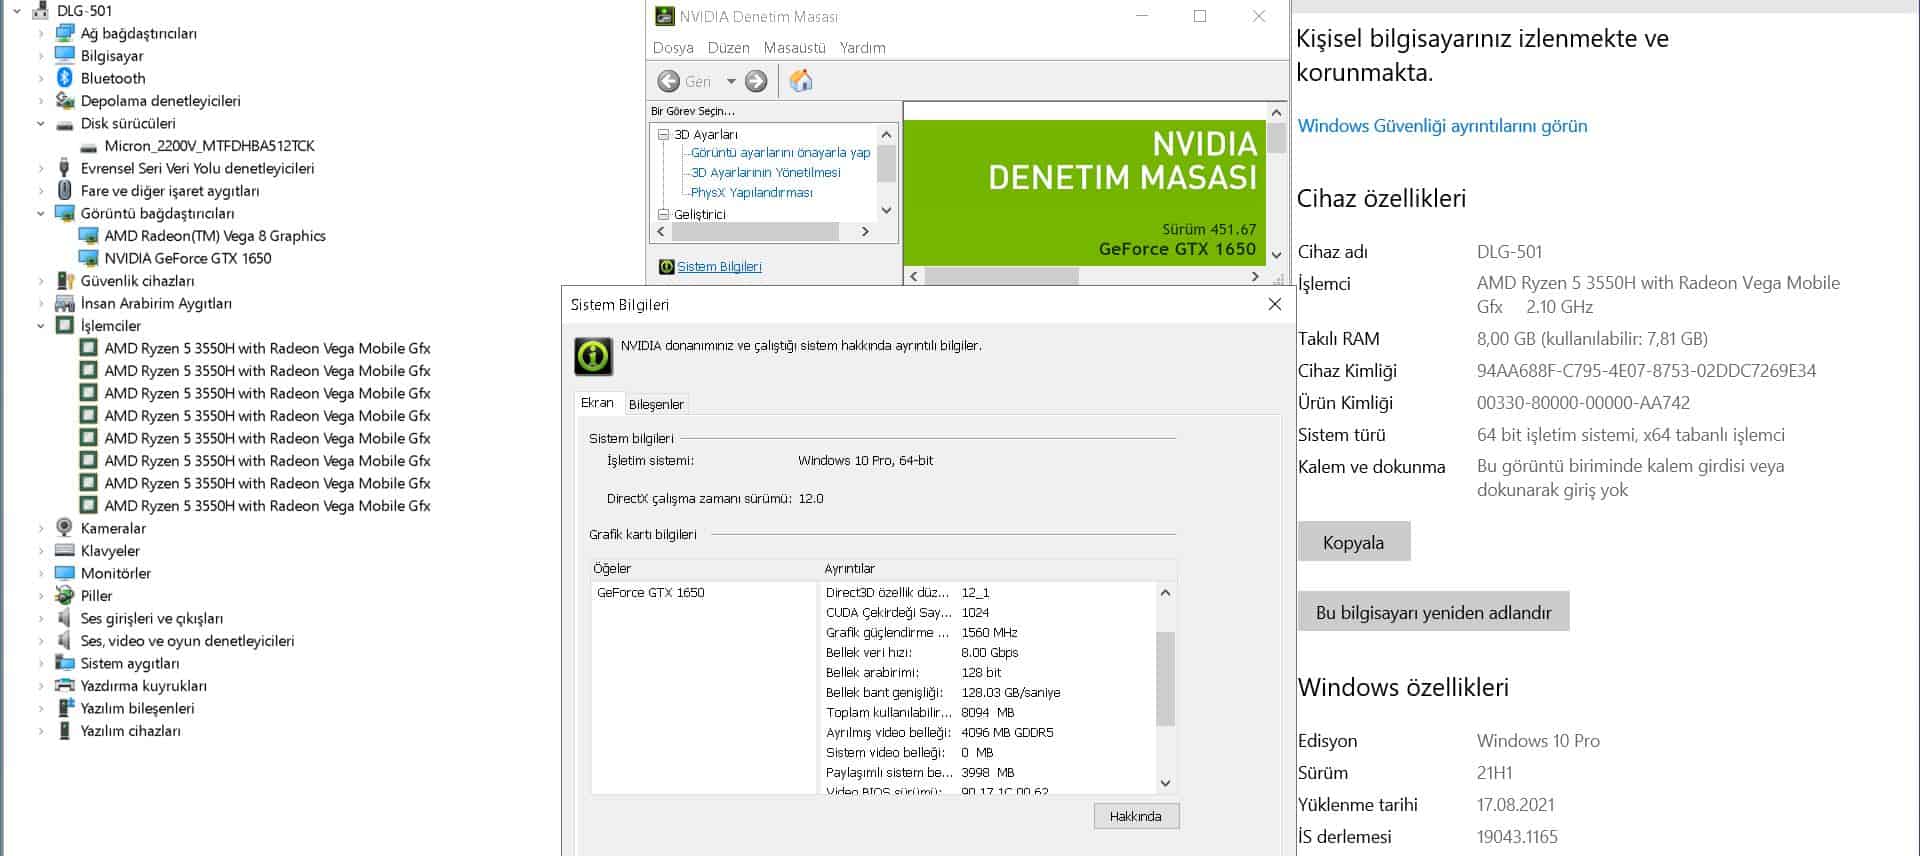Click the İnsan Arabirim Aygıtları icon
The width and height of the screenshot is (1920, 856).
(65, 303)
